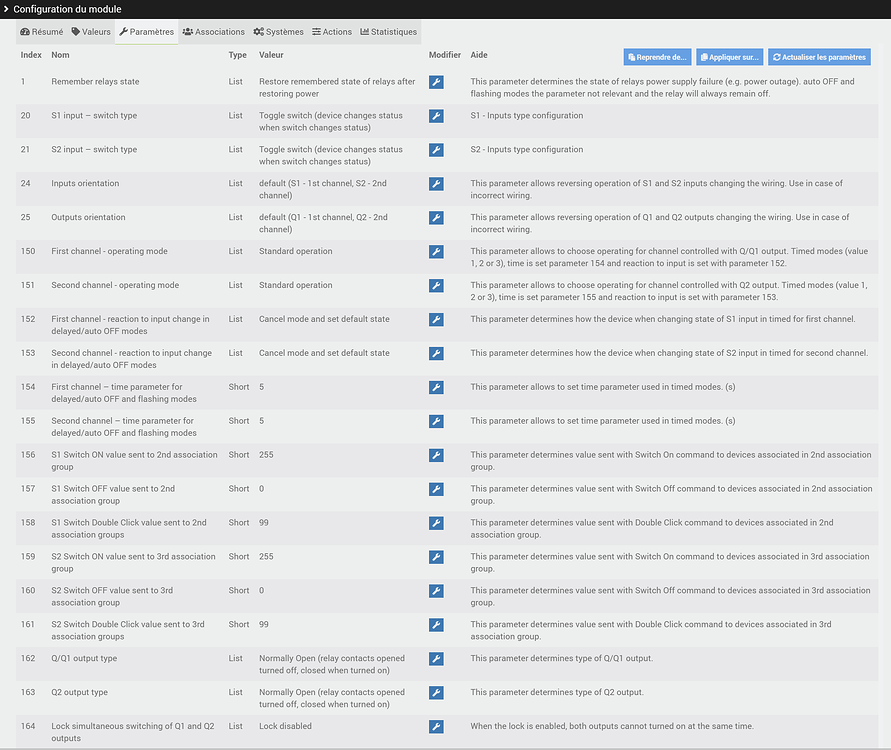Edit First channel operating mode via wrench
This screenshot has height=750, width=891.
point(436,252)
